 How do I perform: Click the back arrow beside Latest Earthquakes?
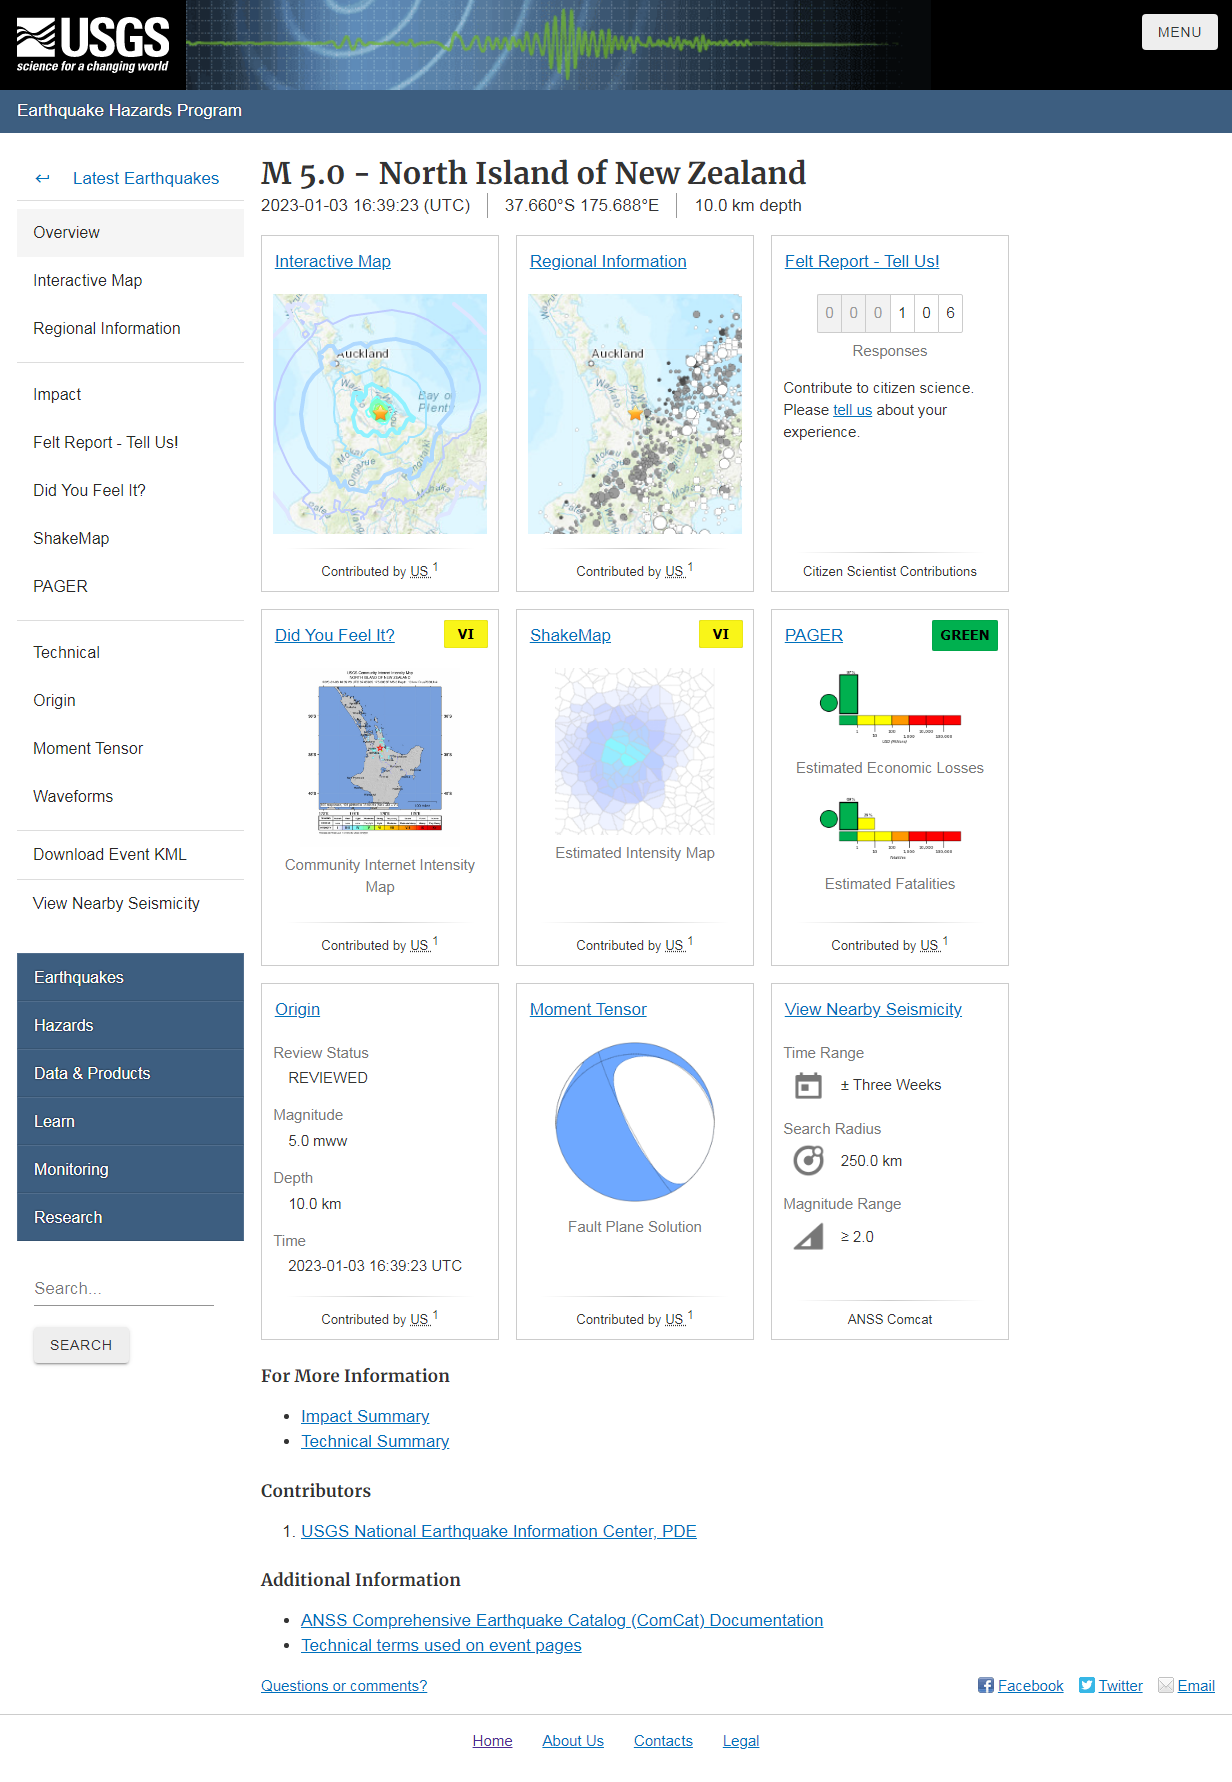(x=42, y=178)
